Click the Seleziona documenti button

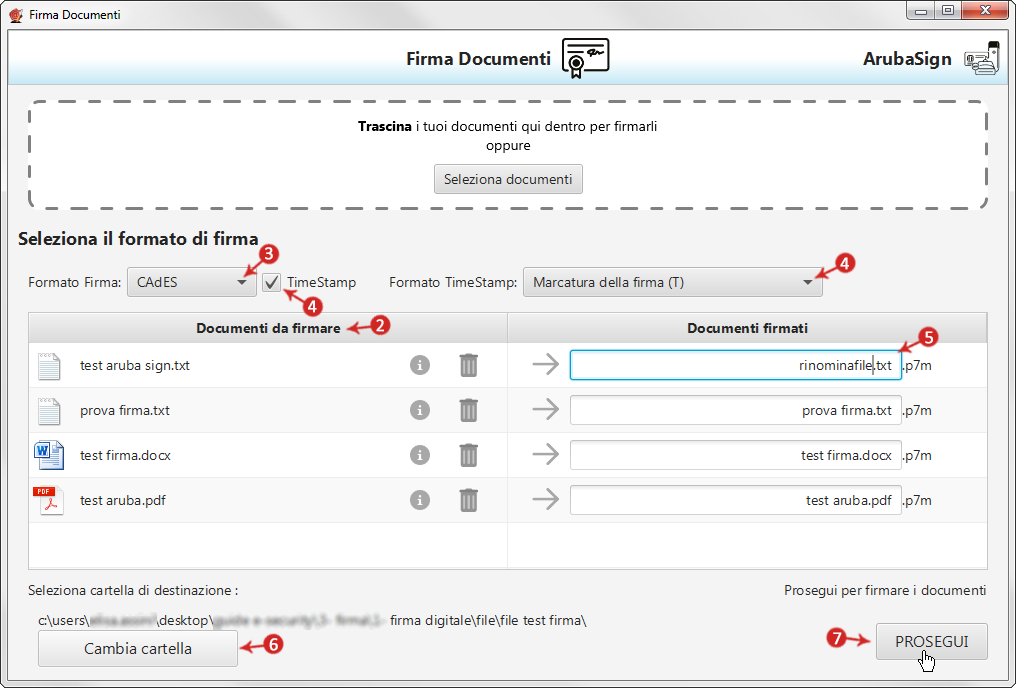(x=508, y=179)
